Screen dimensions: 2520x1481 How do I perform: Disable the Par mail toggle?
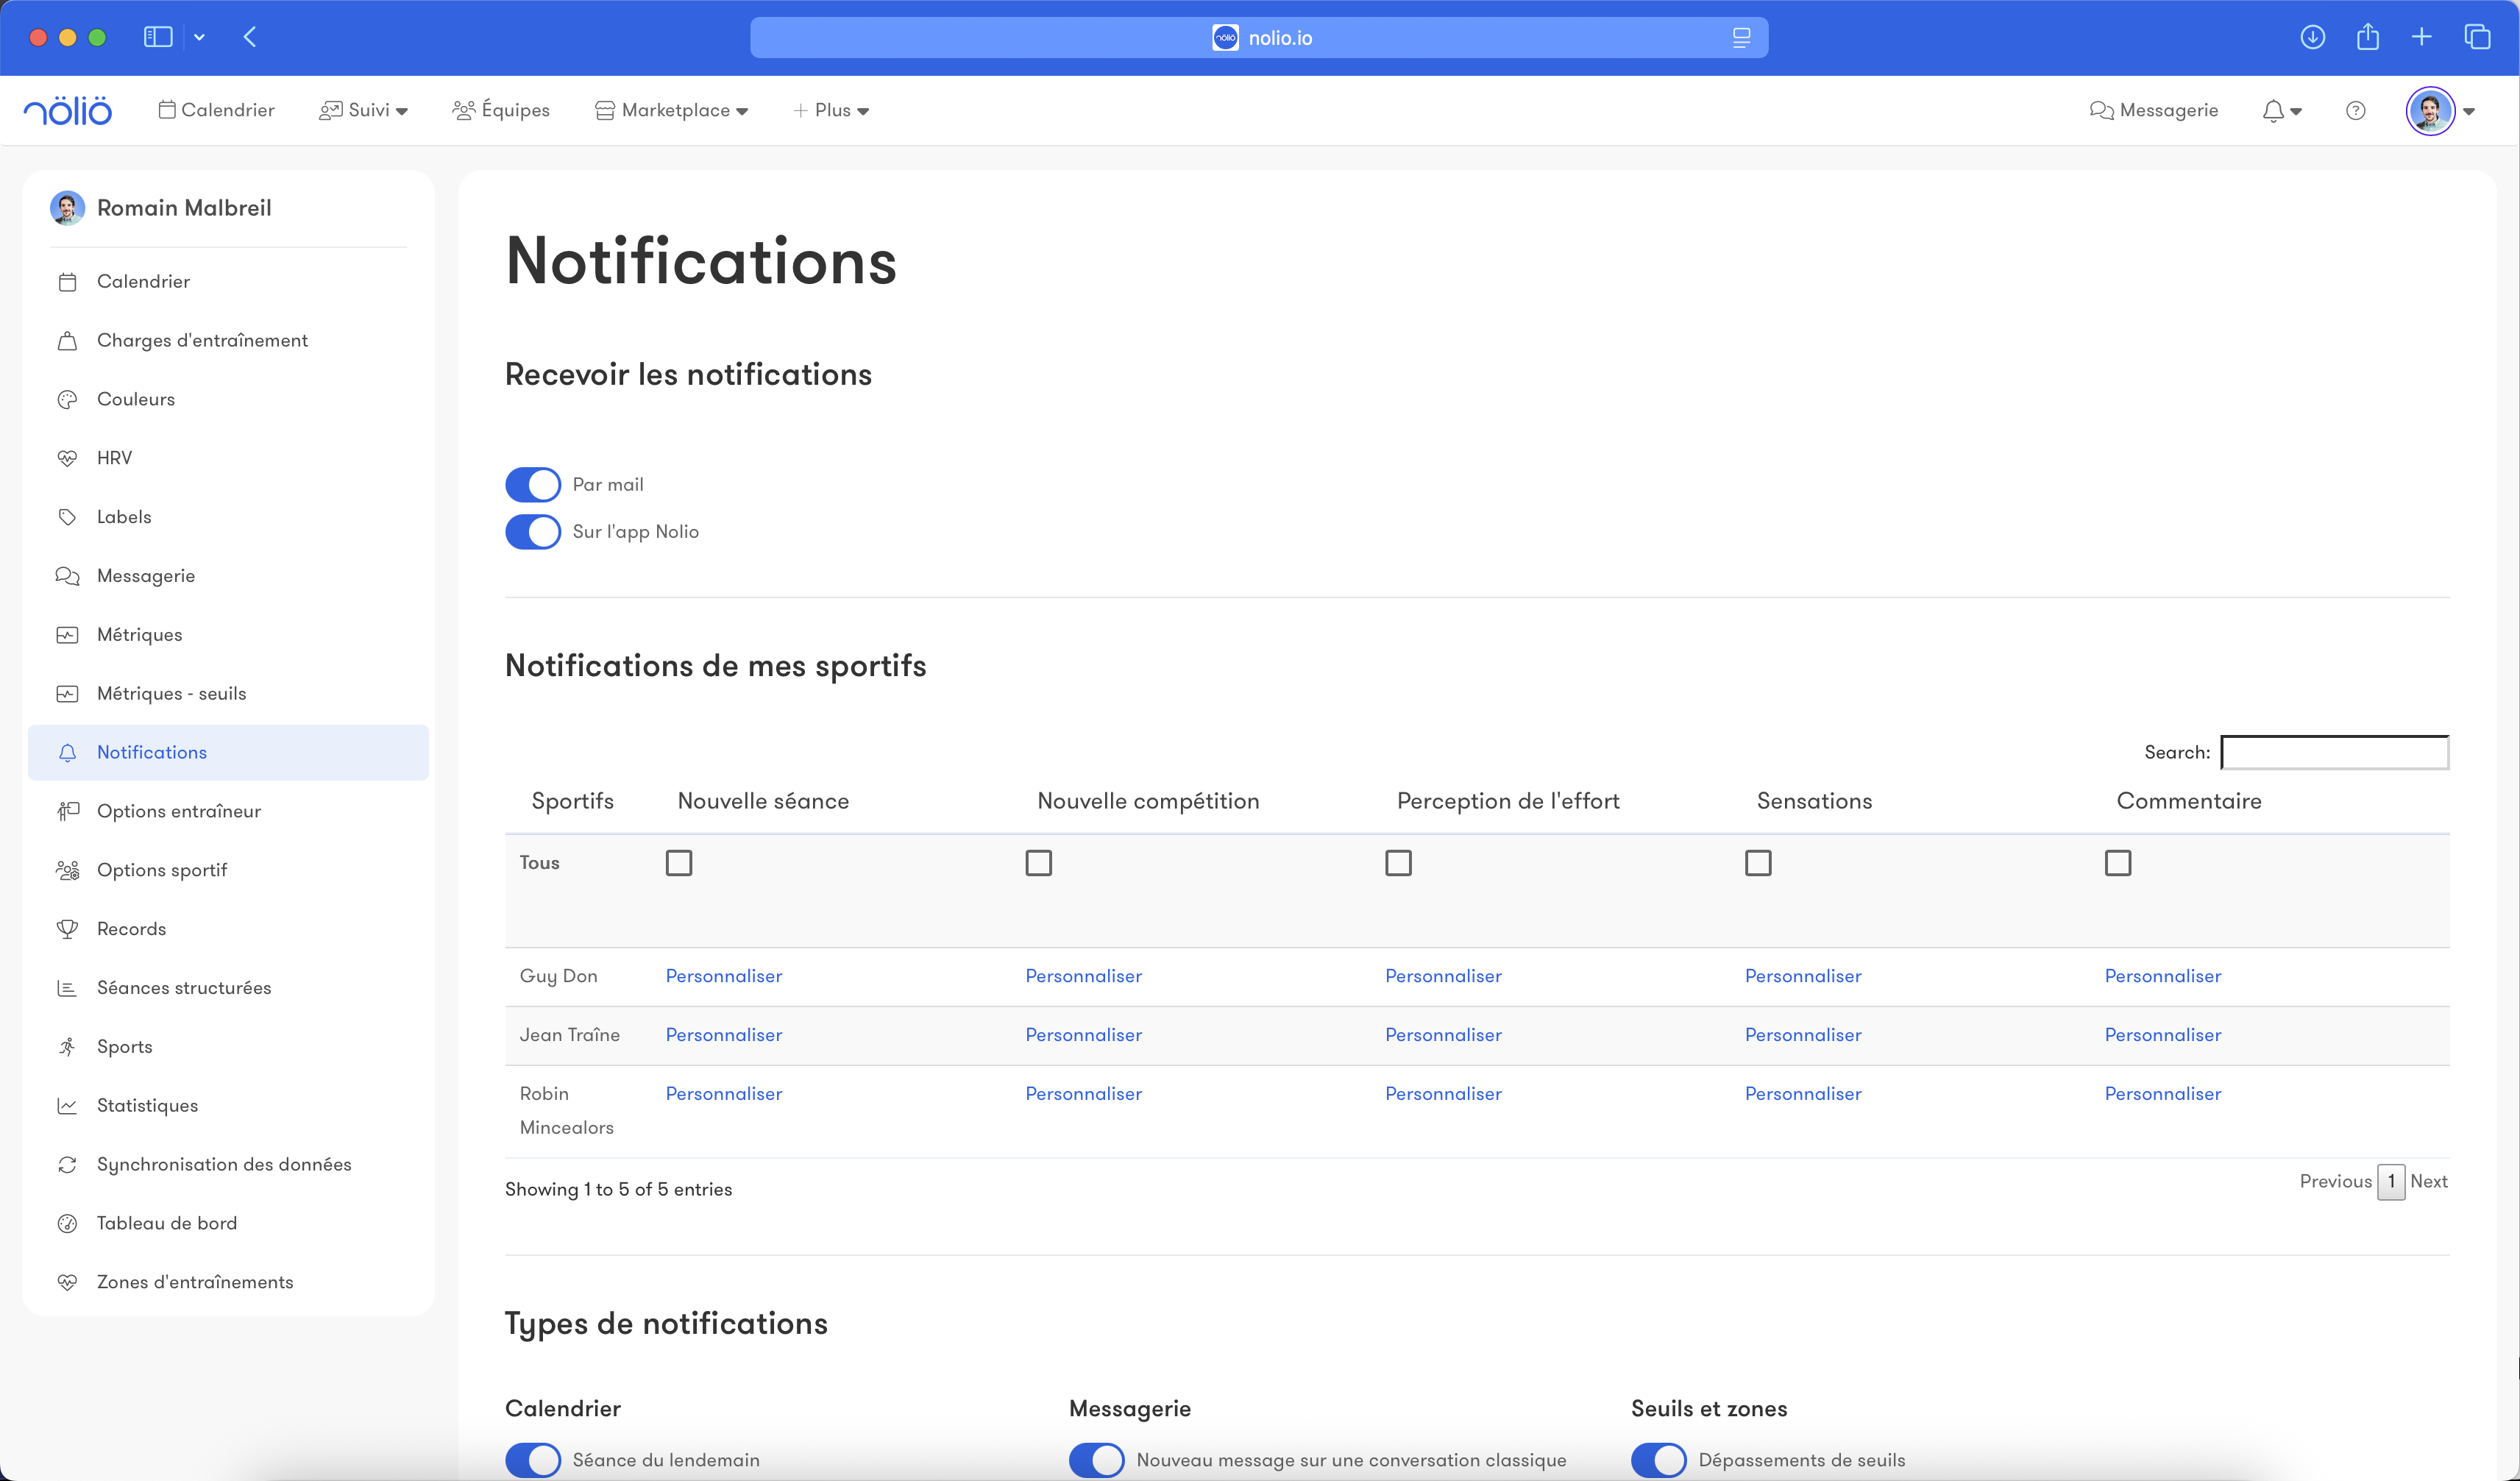point(533,484)
